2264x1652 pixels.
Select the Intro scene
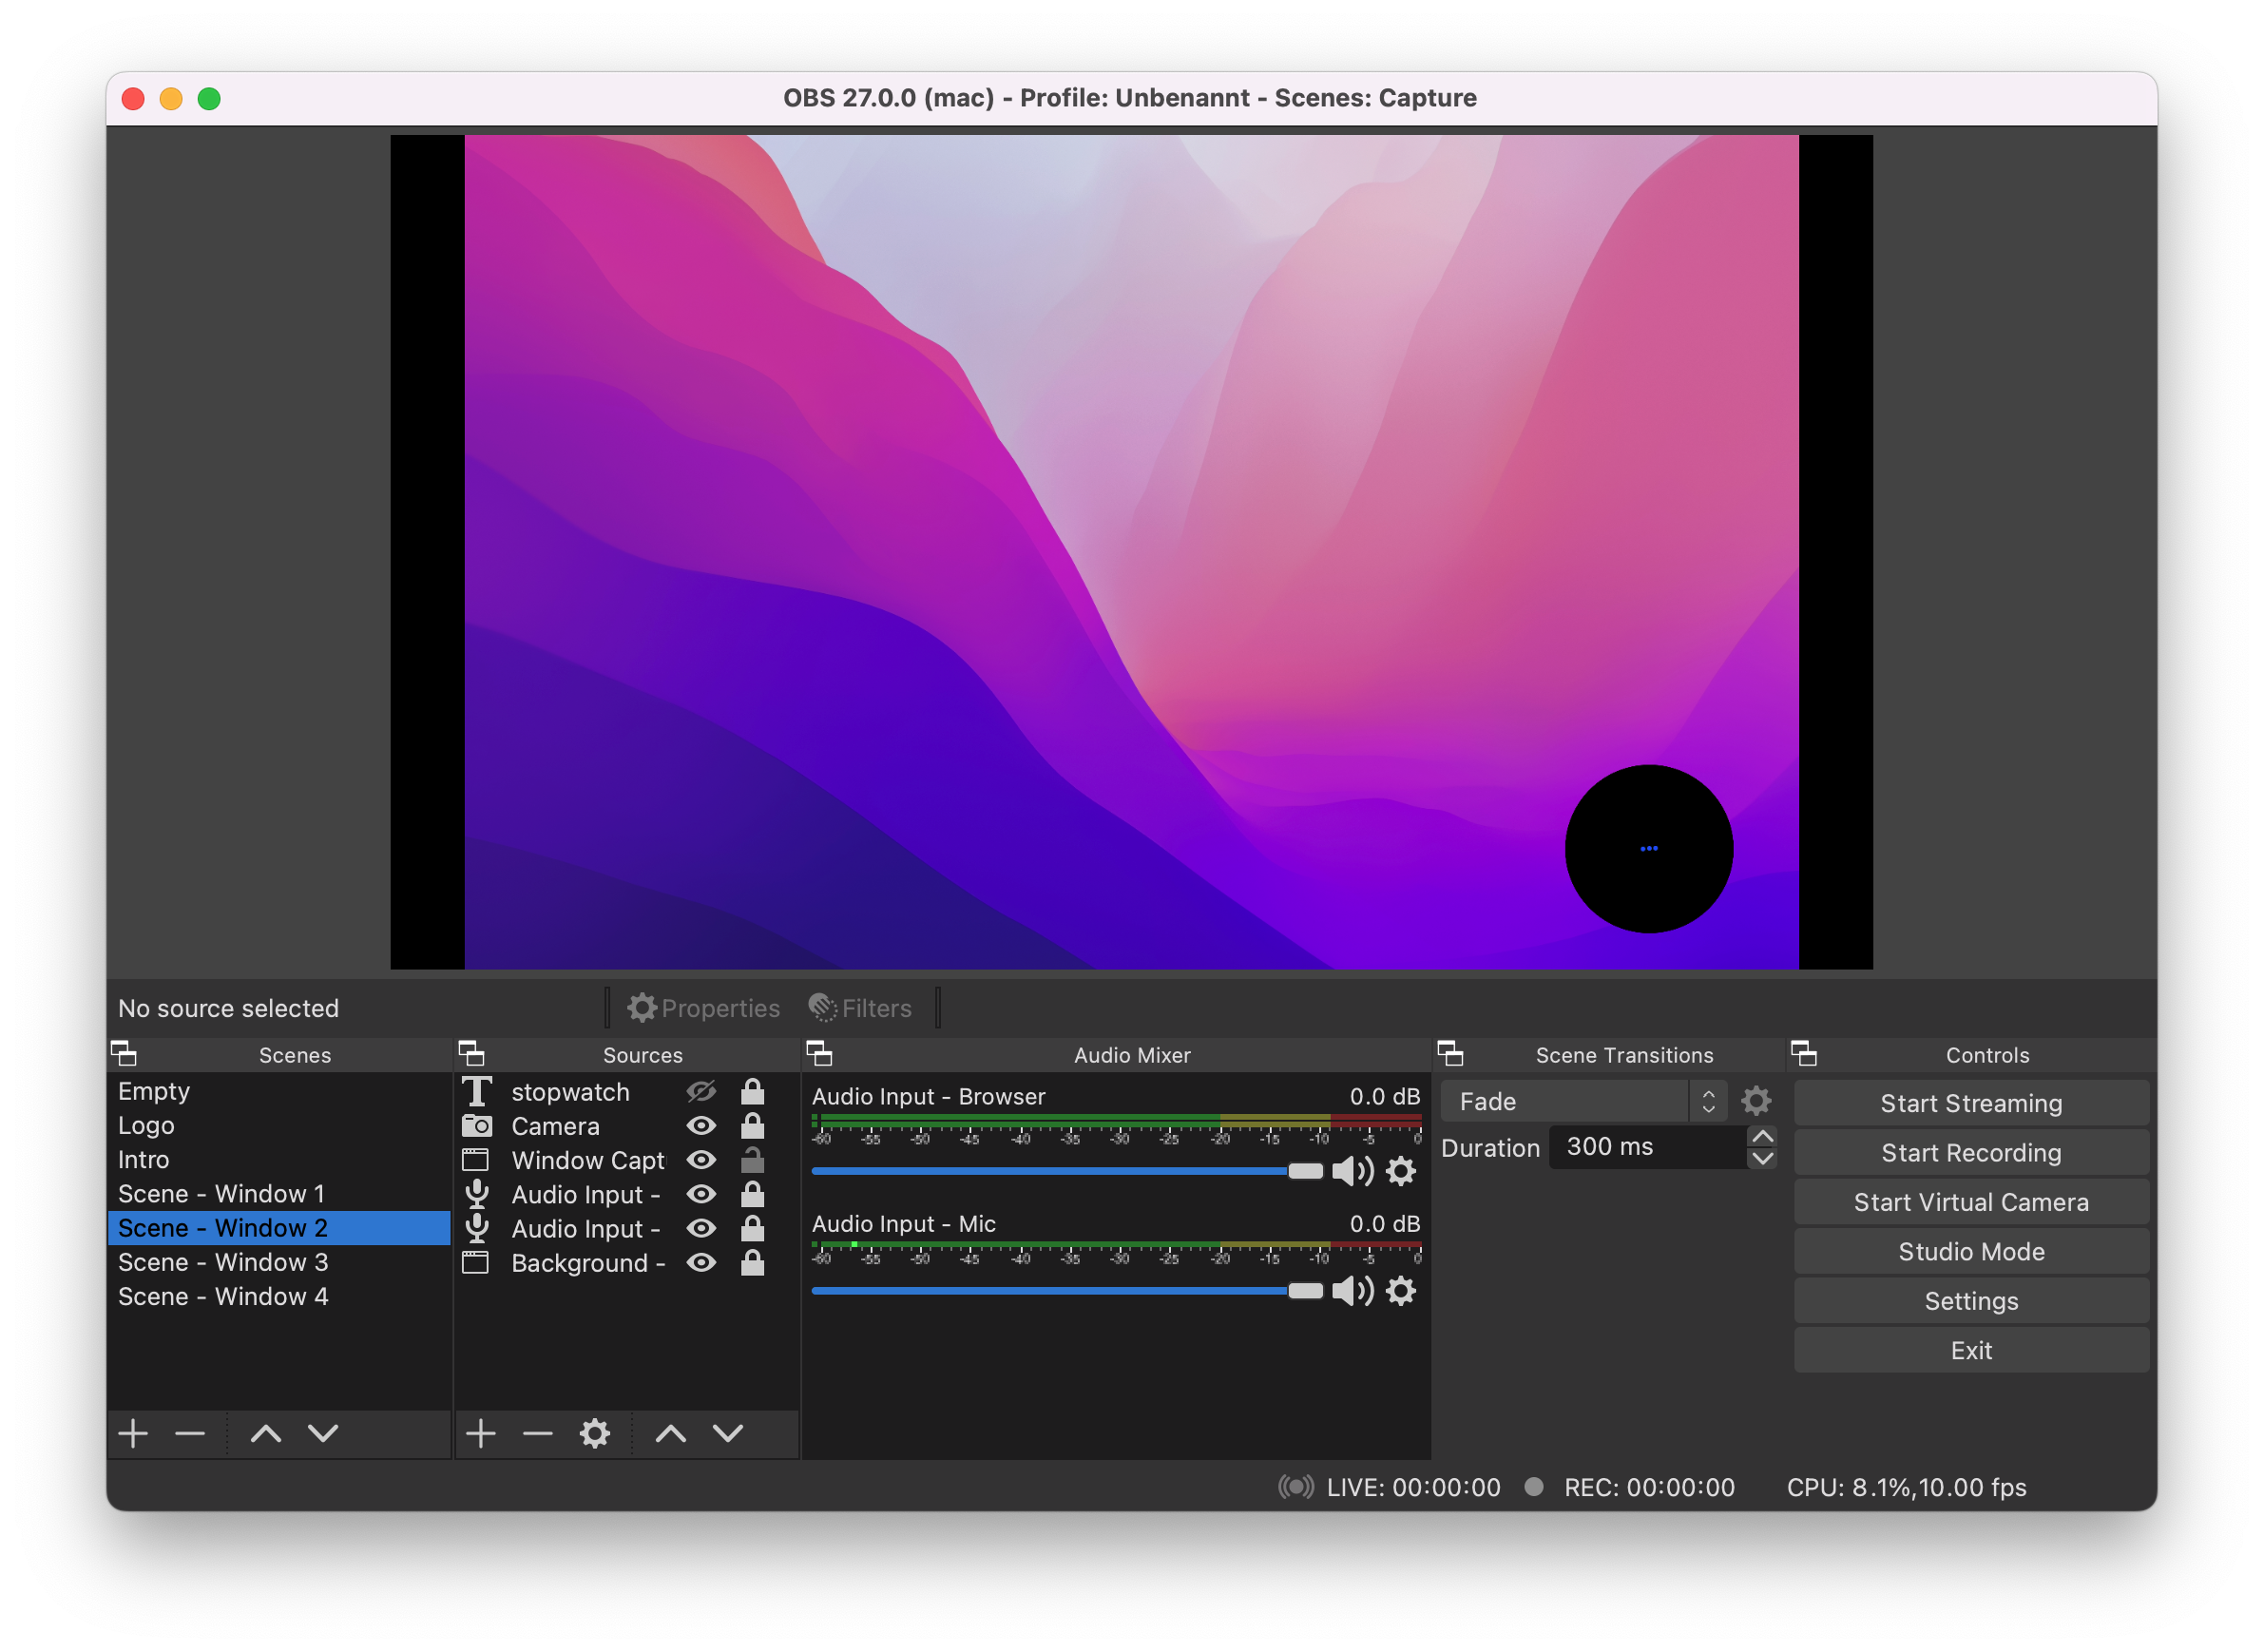pyautogui.click(x=279, y=1159)
